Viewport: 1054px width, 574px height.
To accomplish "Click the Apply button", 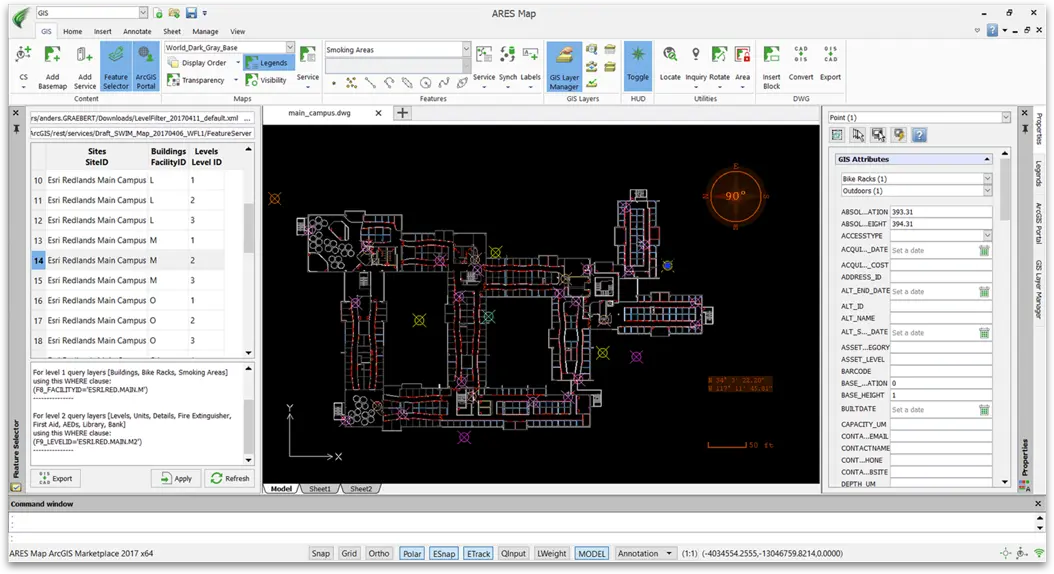I will (x=176, y=479).
